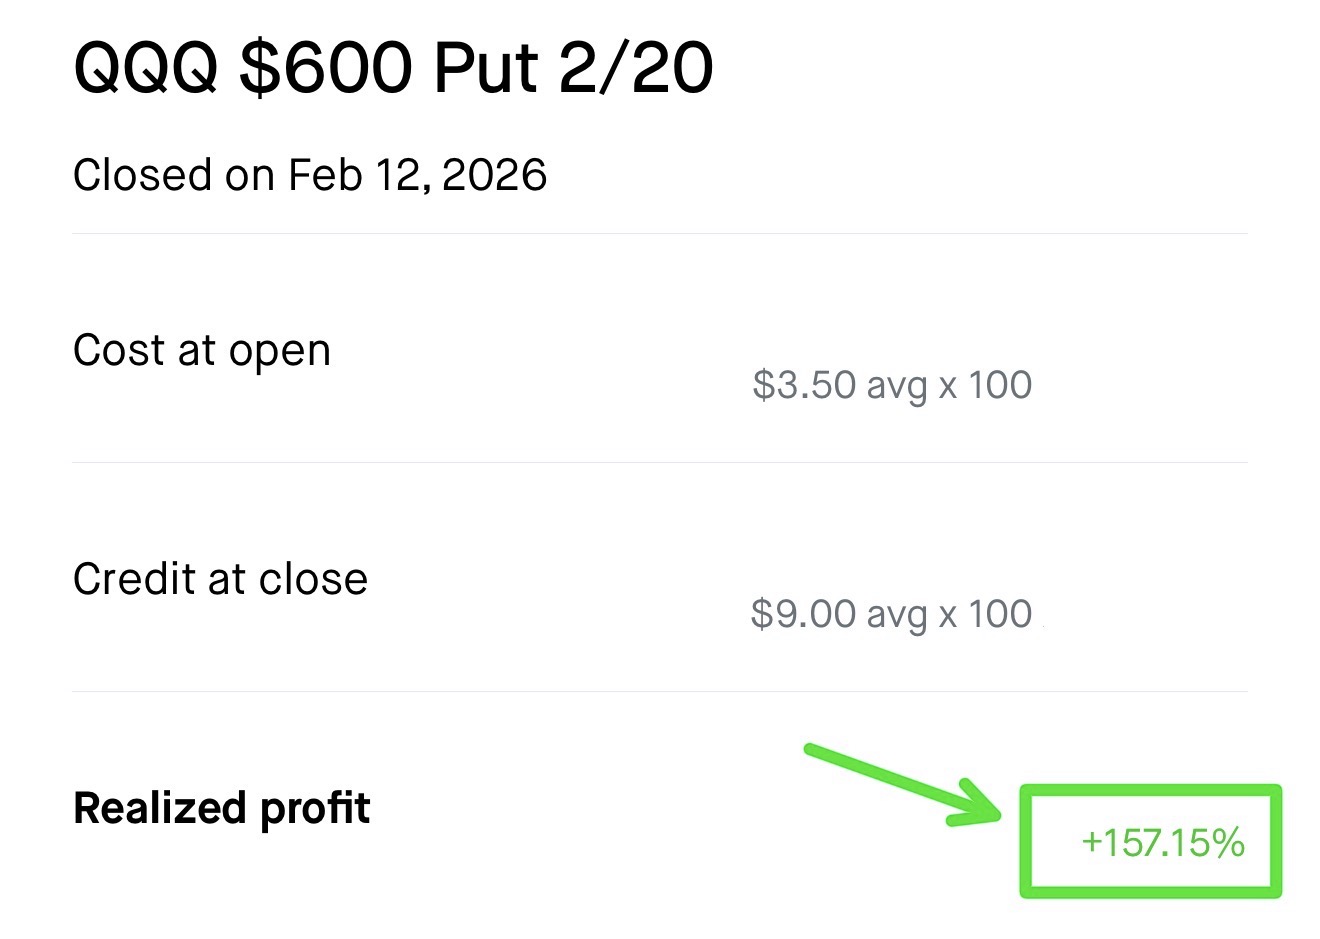
Task: Select the 2/20 expiration in the title
Action: [635, 68]
